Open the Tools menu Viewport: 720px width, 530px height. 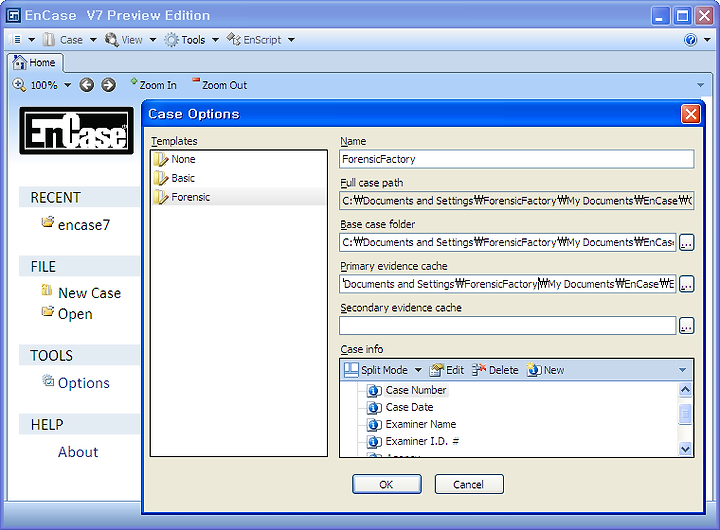(x=193, y=40)
